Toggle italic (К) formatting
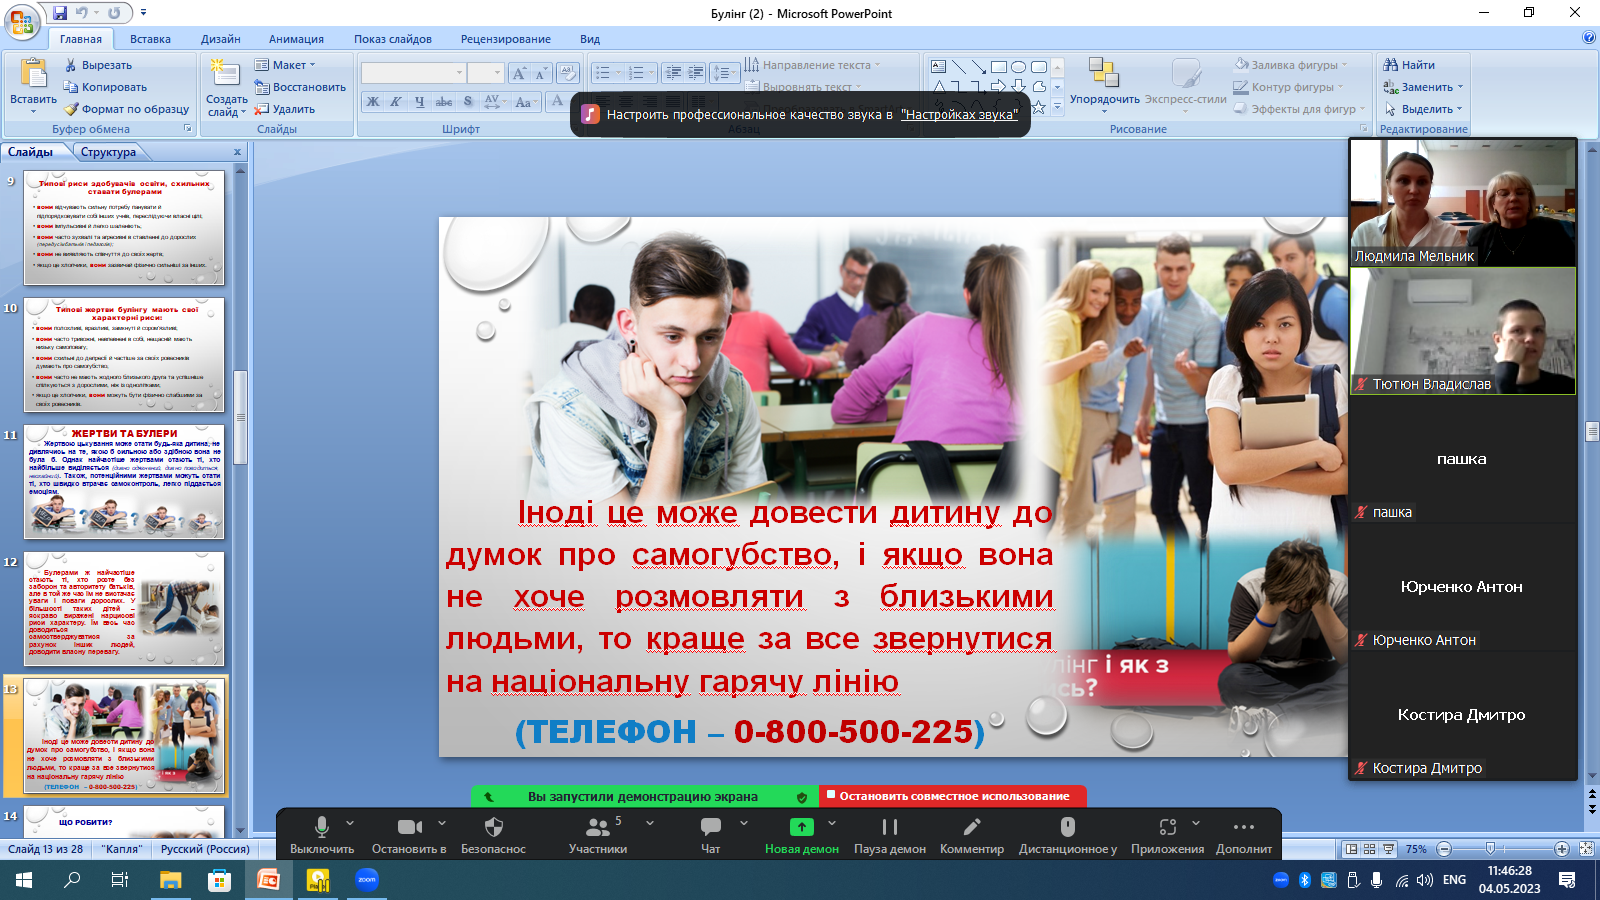The height and width of the screenshot is (900, 1600). pyautogui.click(x=396, y=102)
